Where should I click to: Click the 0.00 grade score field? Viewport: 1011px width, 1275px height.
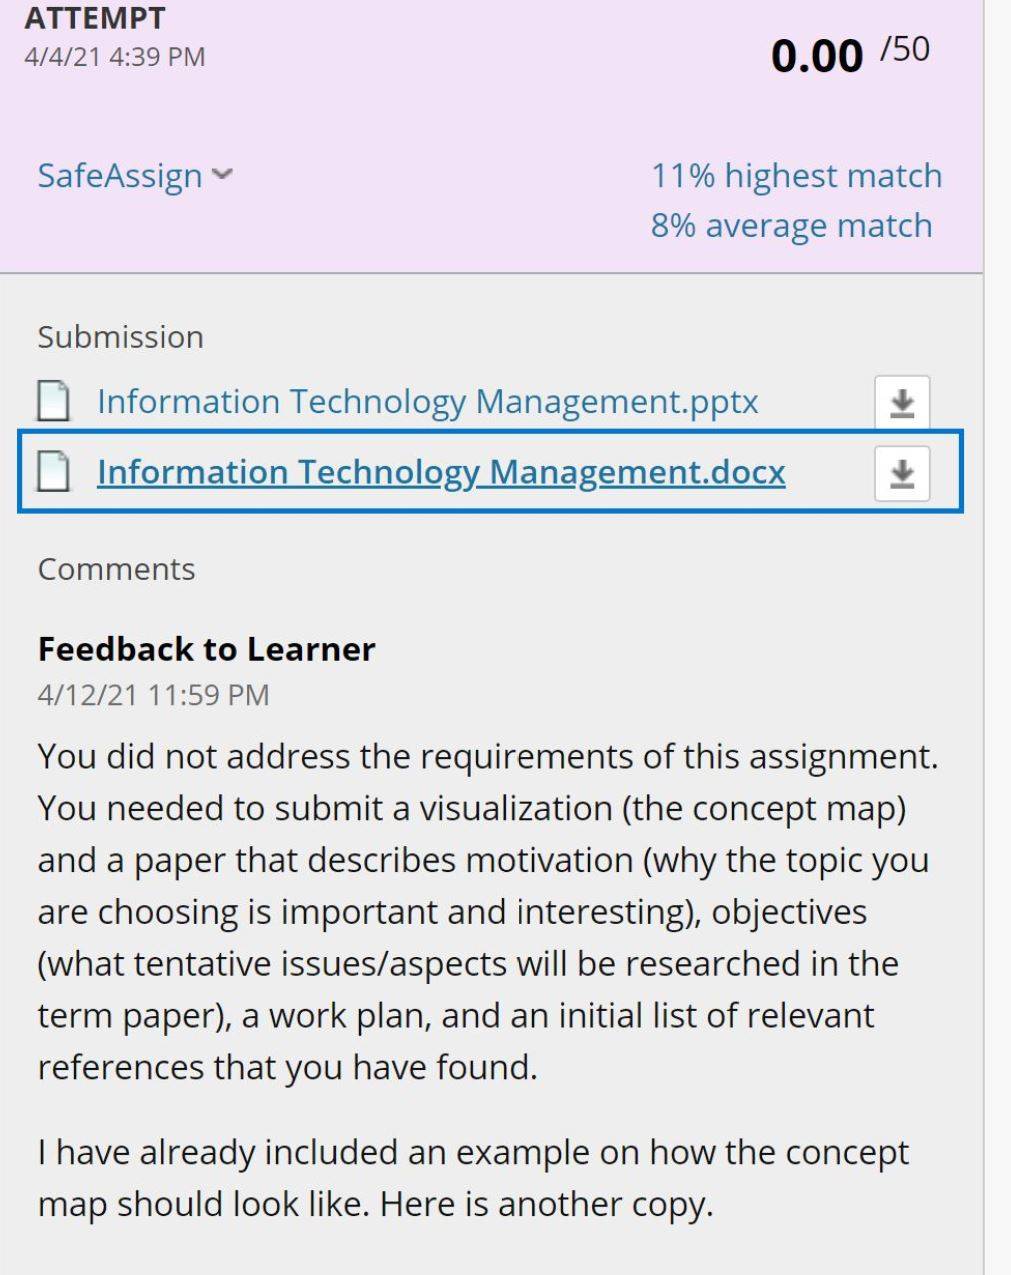pyautogui.click(x=816, y=55)
